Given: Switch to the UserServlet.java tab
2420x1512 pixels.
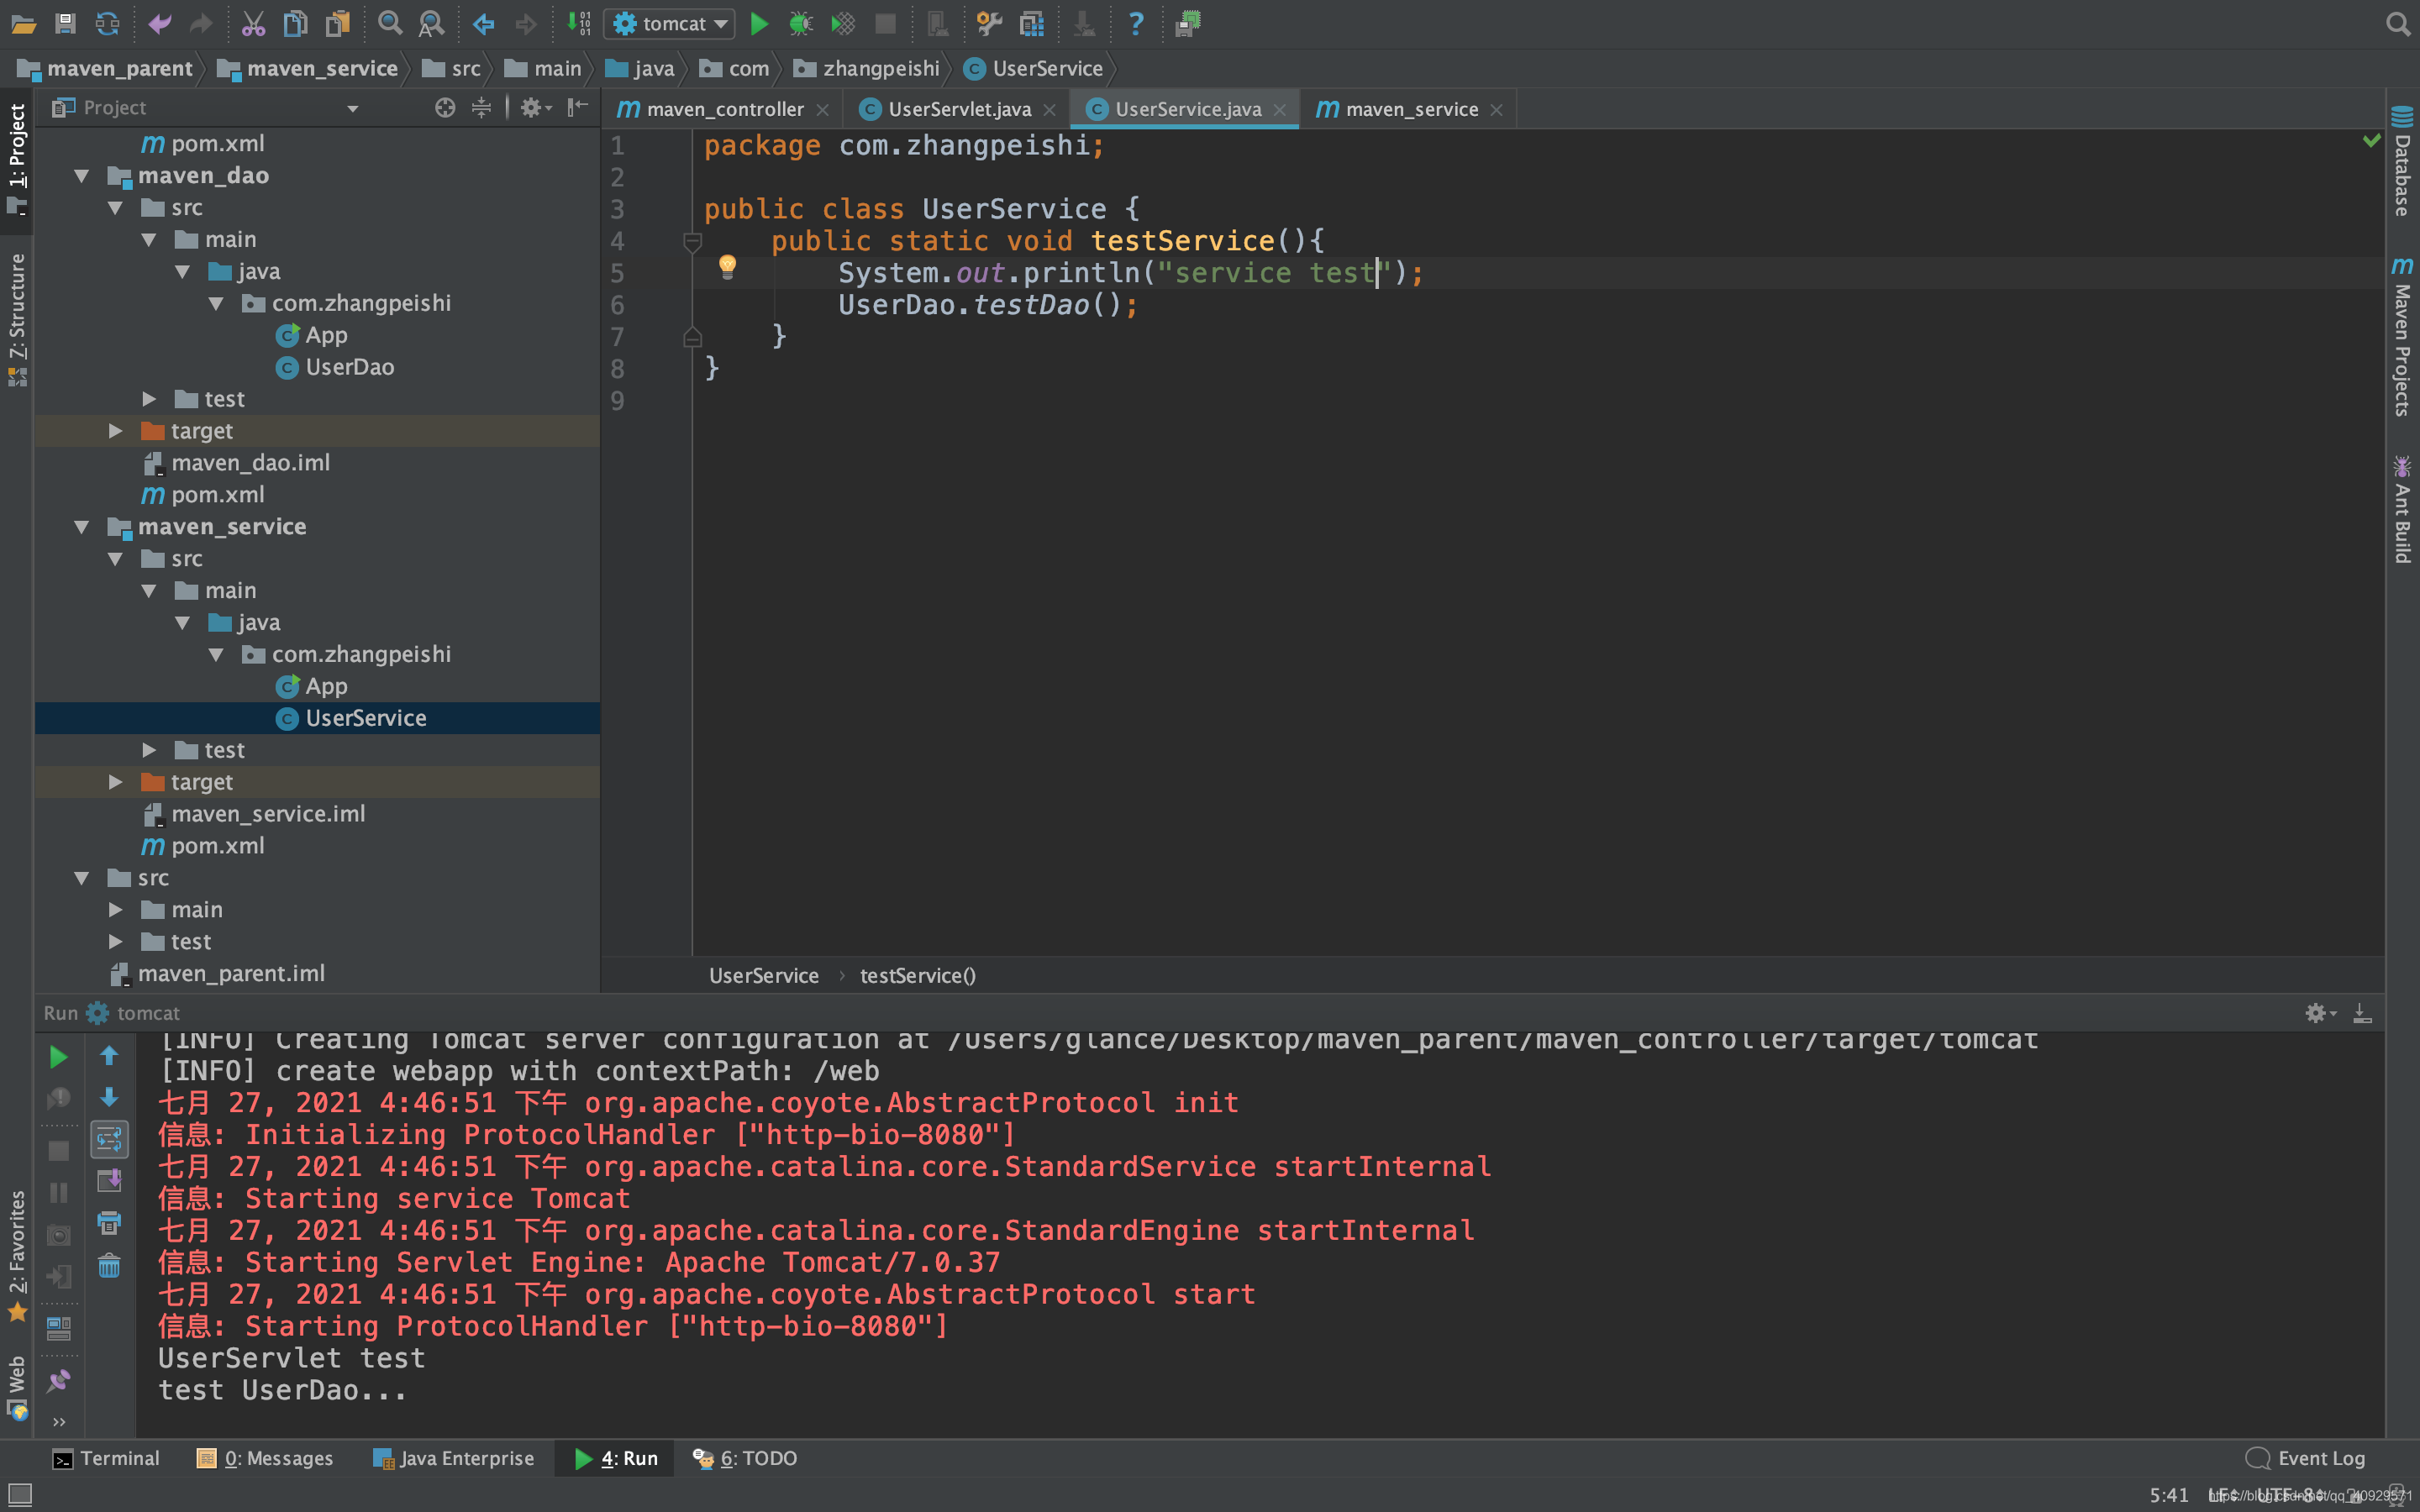Looking at the screenshot, I should click(958, 109).
